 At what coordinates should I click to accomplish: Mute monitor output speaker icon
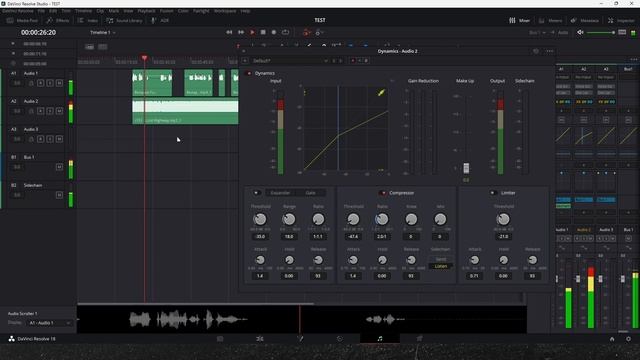click(x=580, y=32)
